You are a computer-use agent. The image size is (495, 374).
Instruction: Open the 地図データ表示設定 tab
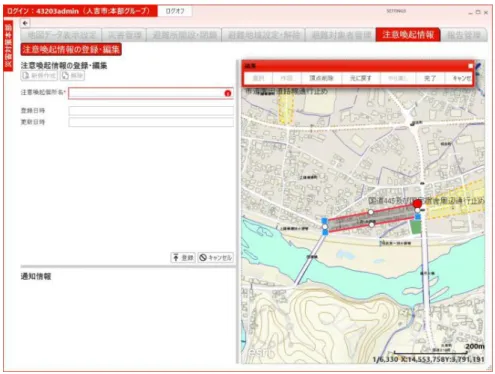pos(61,35)
